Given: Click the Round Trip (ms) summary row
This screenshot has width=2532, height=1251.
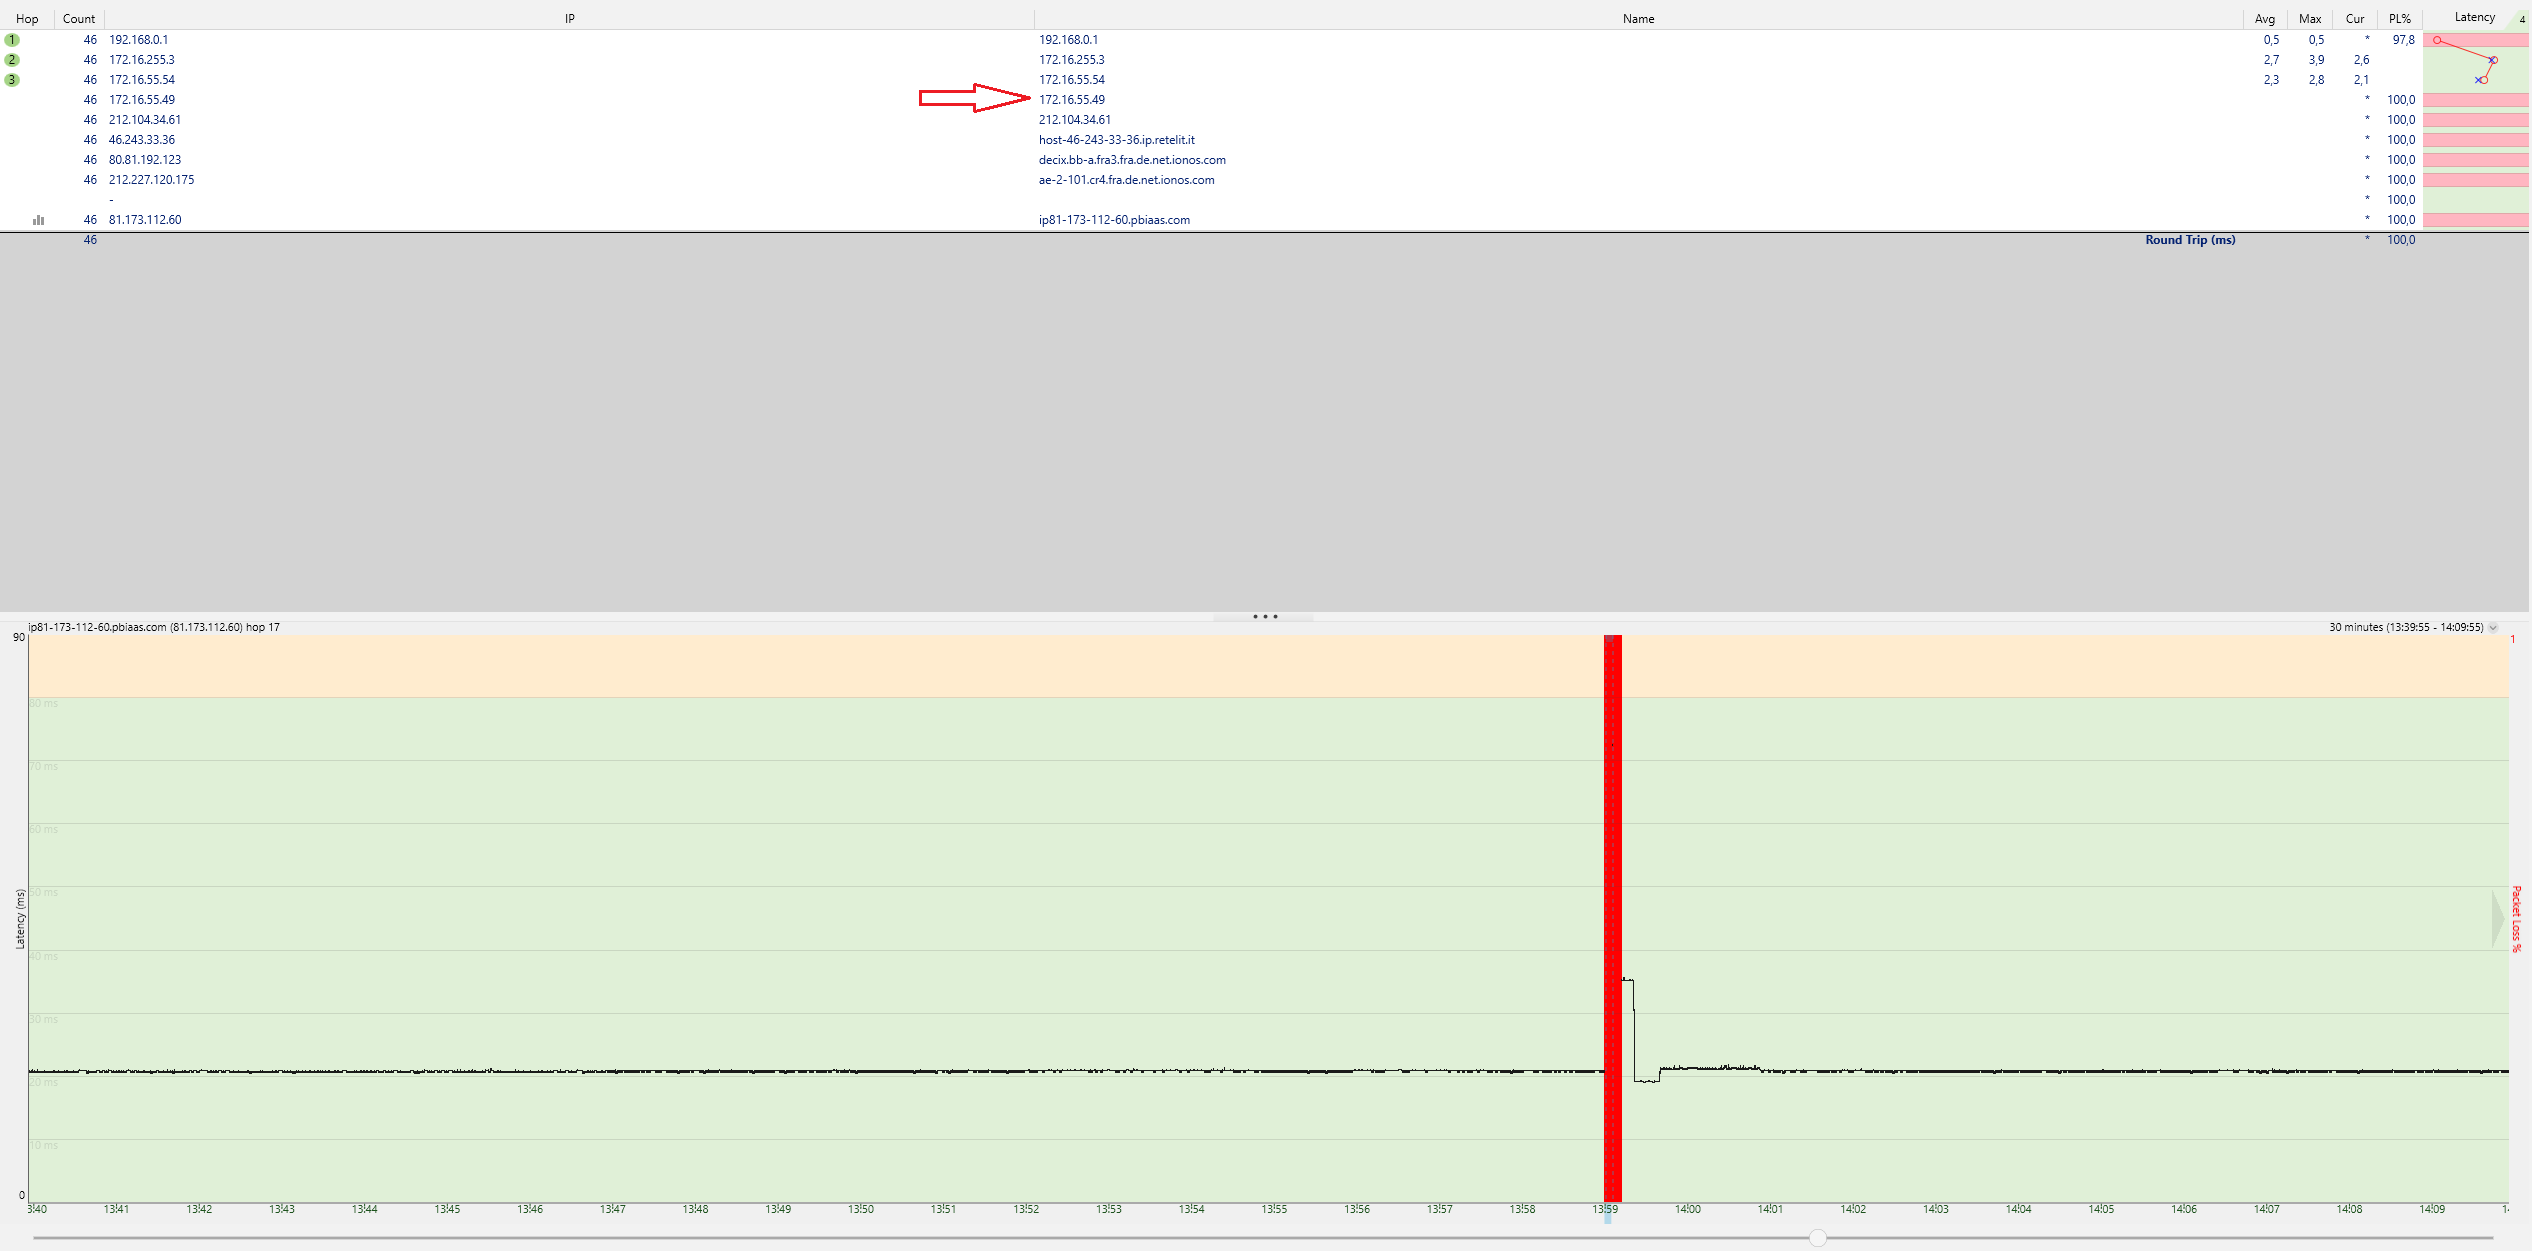Looking at the screenshot, I should click(x=2189, y=240).
